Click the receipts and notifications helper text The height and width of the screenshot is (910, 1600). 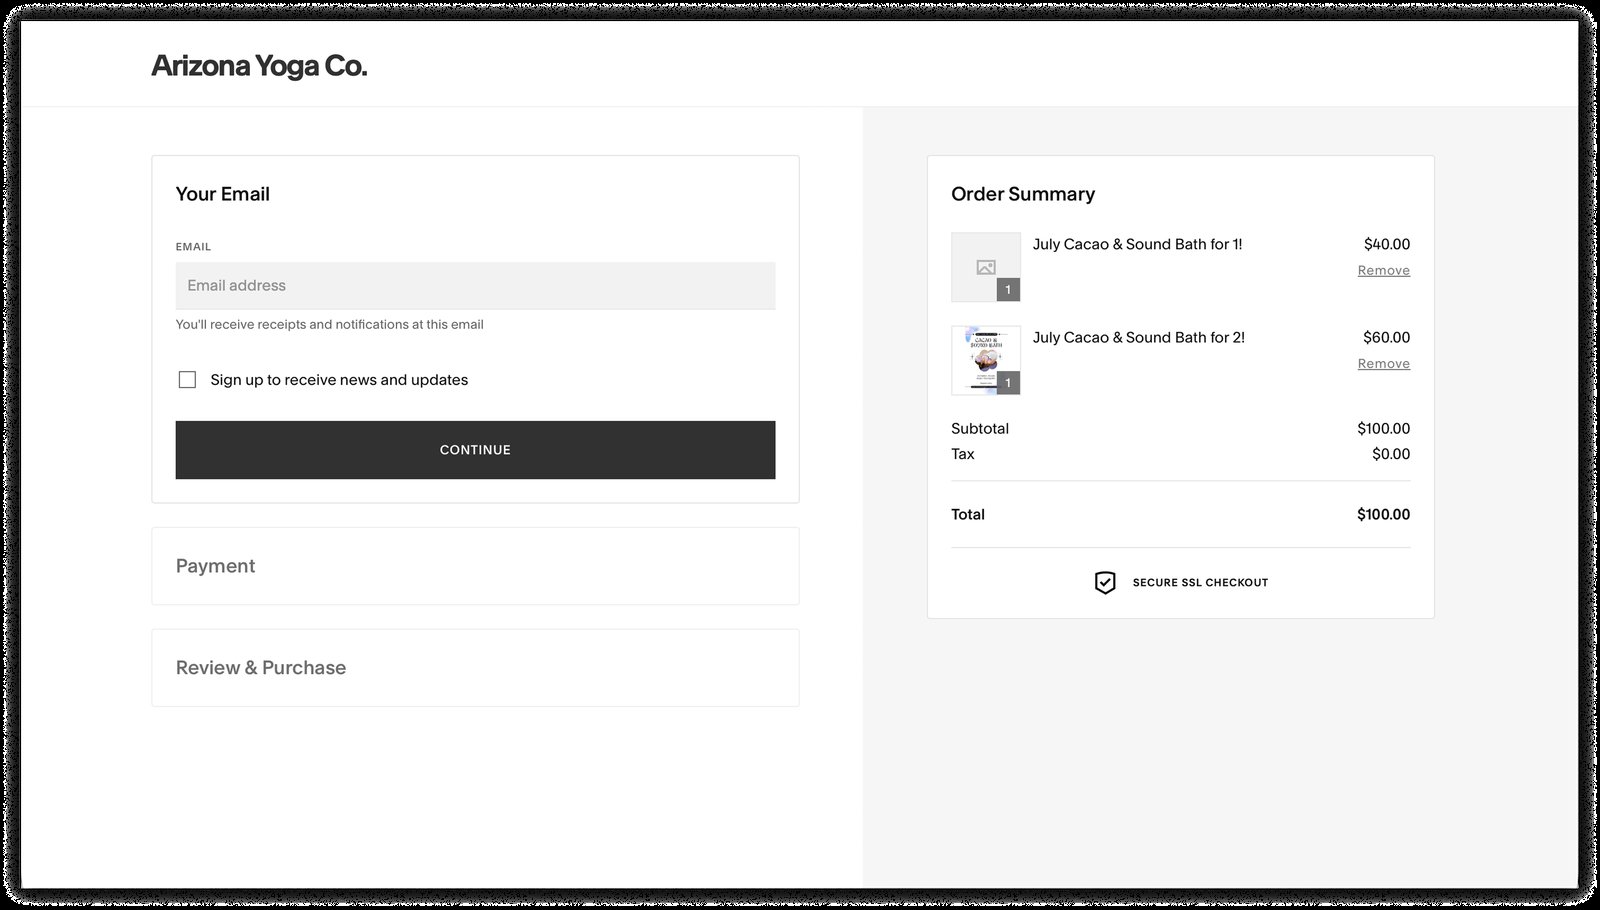pyautogui.click(x=330, y=325)
